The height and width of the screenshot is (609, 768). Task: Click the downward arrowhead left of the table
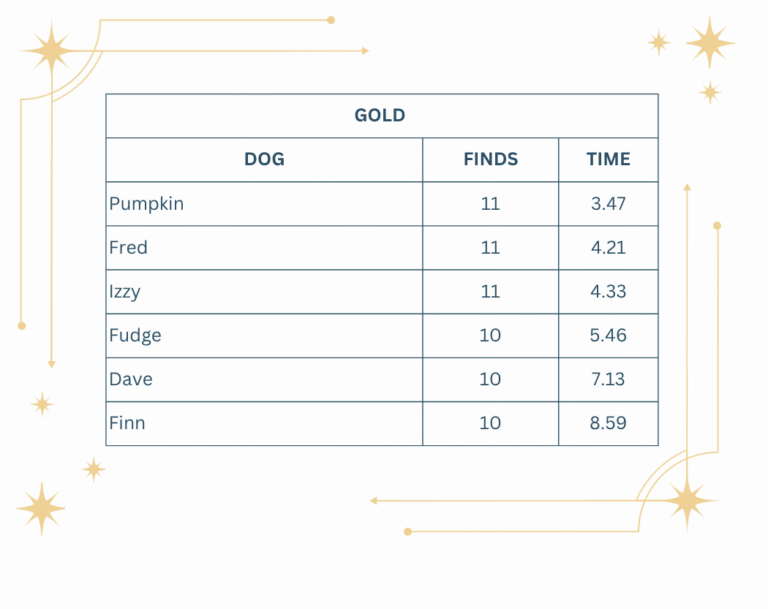52,364
